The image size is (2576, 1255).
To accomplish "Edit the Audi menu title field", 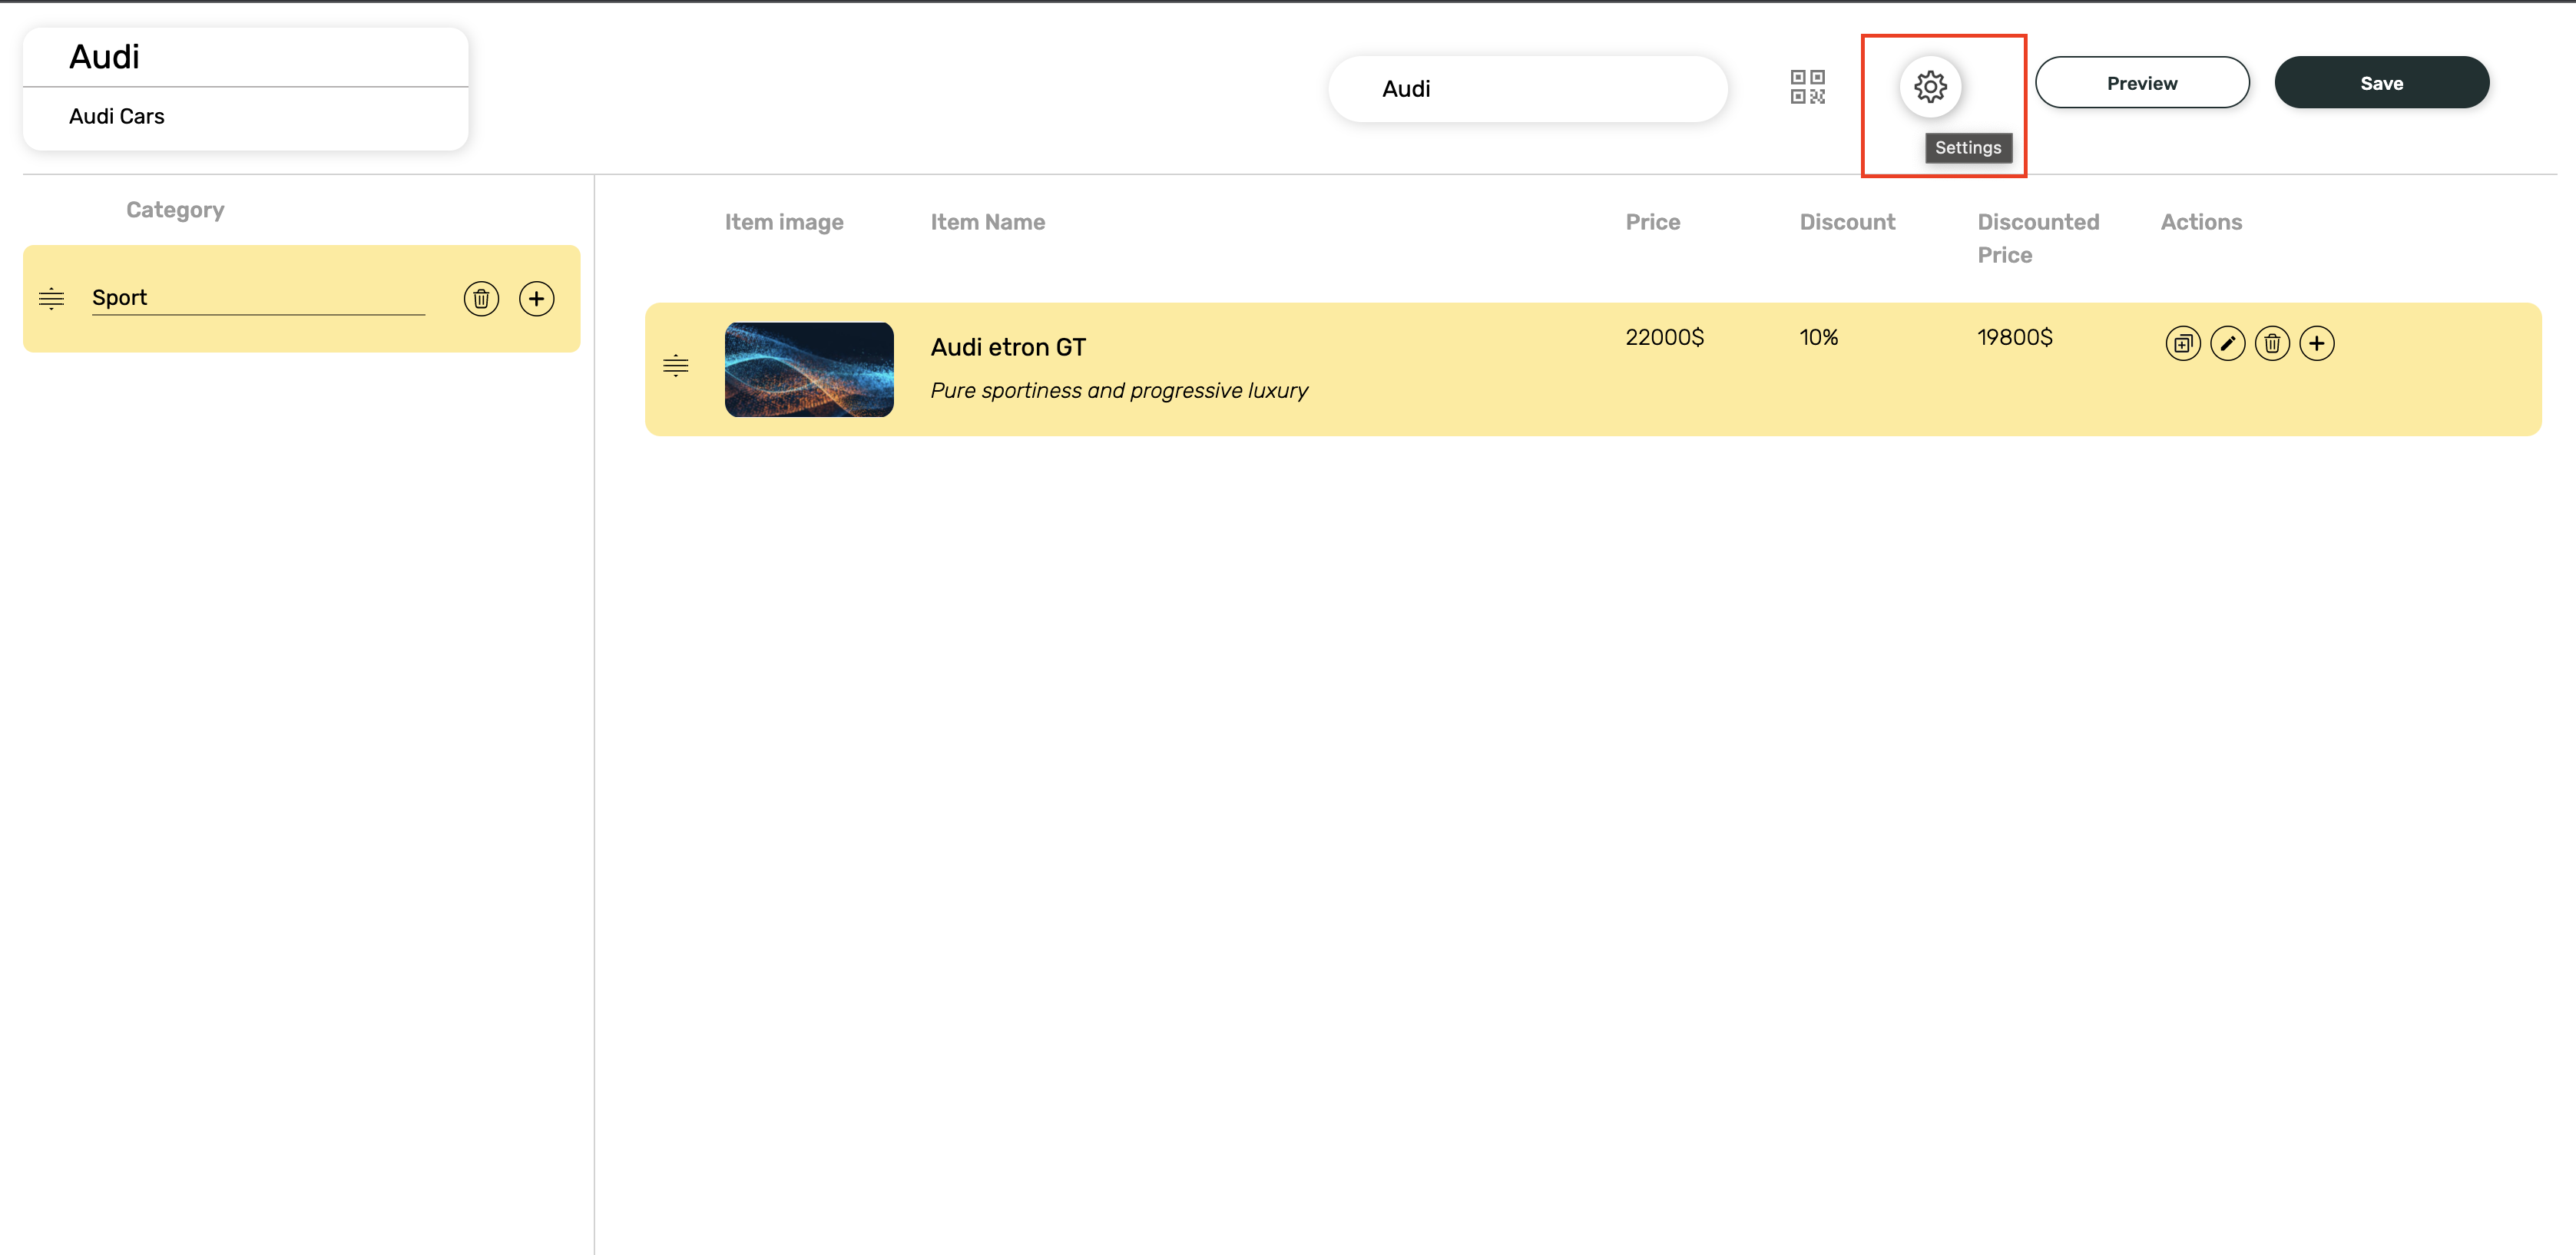I will pyautogui.click(x=246, y=57).
